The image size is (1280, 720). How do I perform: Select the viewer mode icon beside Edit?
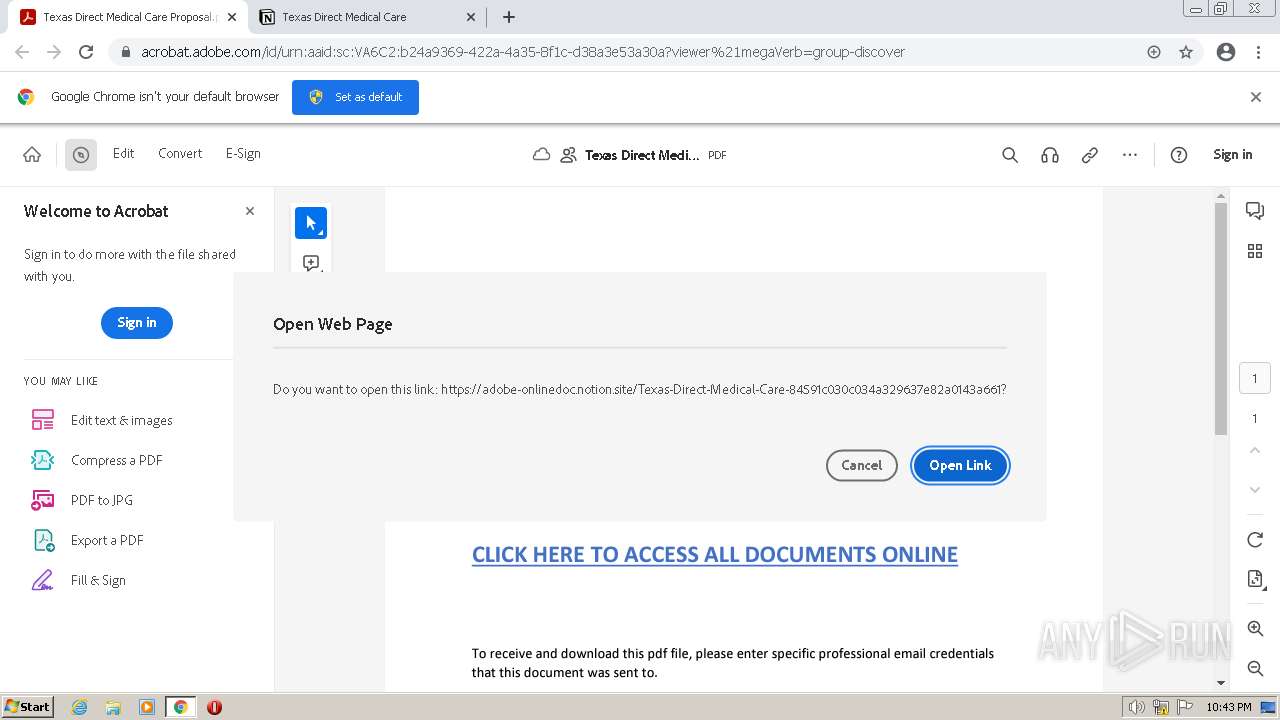click(x=81, y=155)
